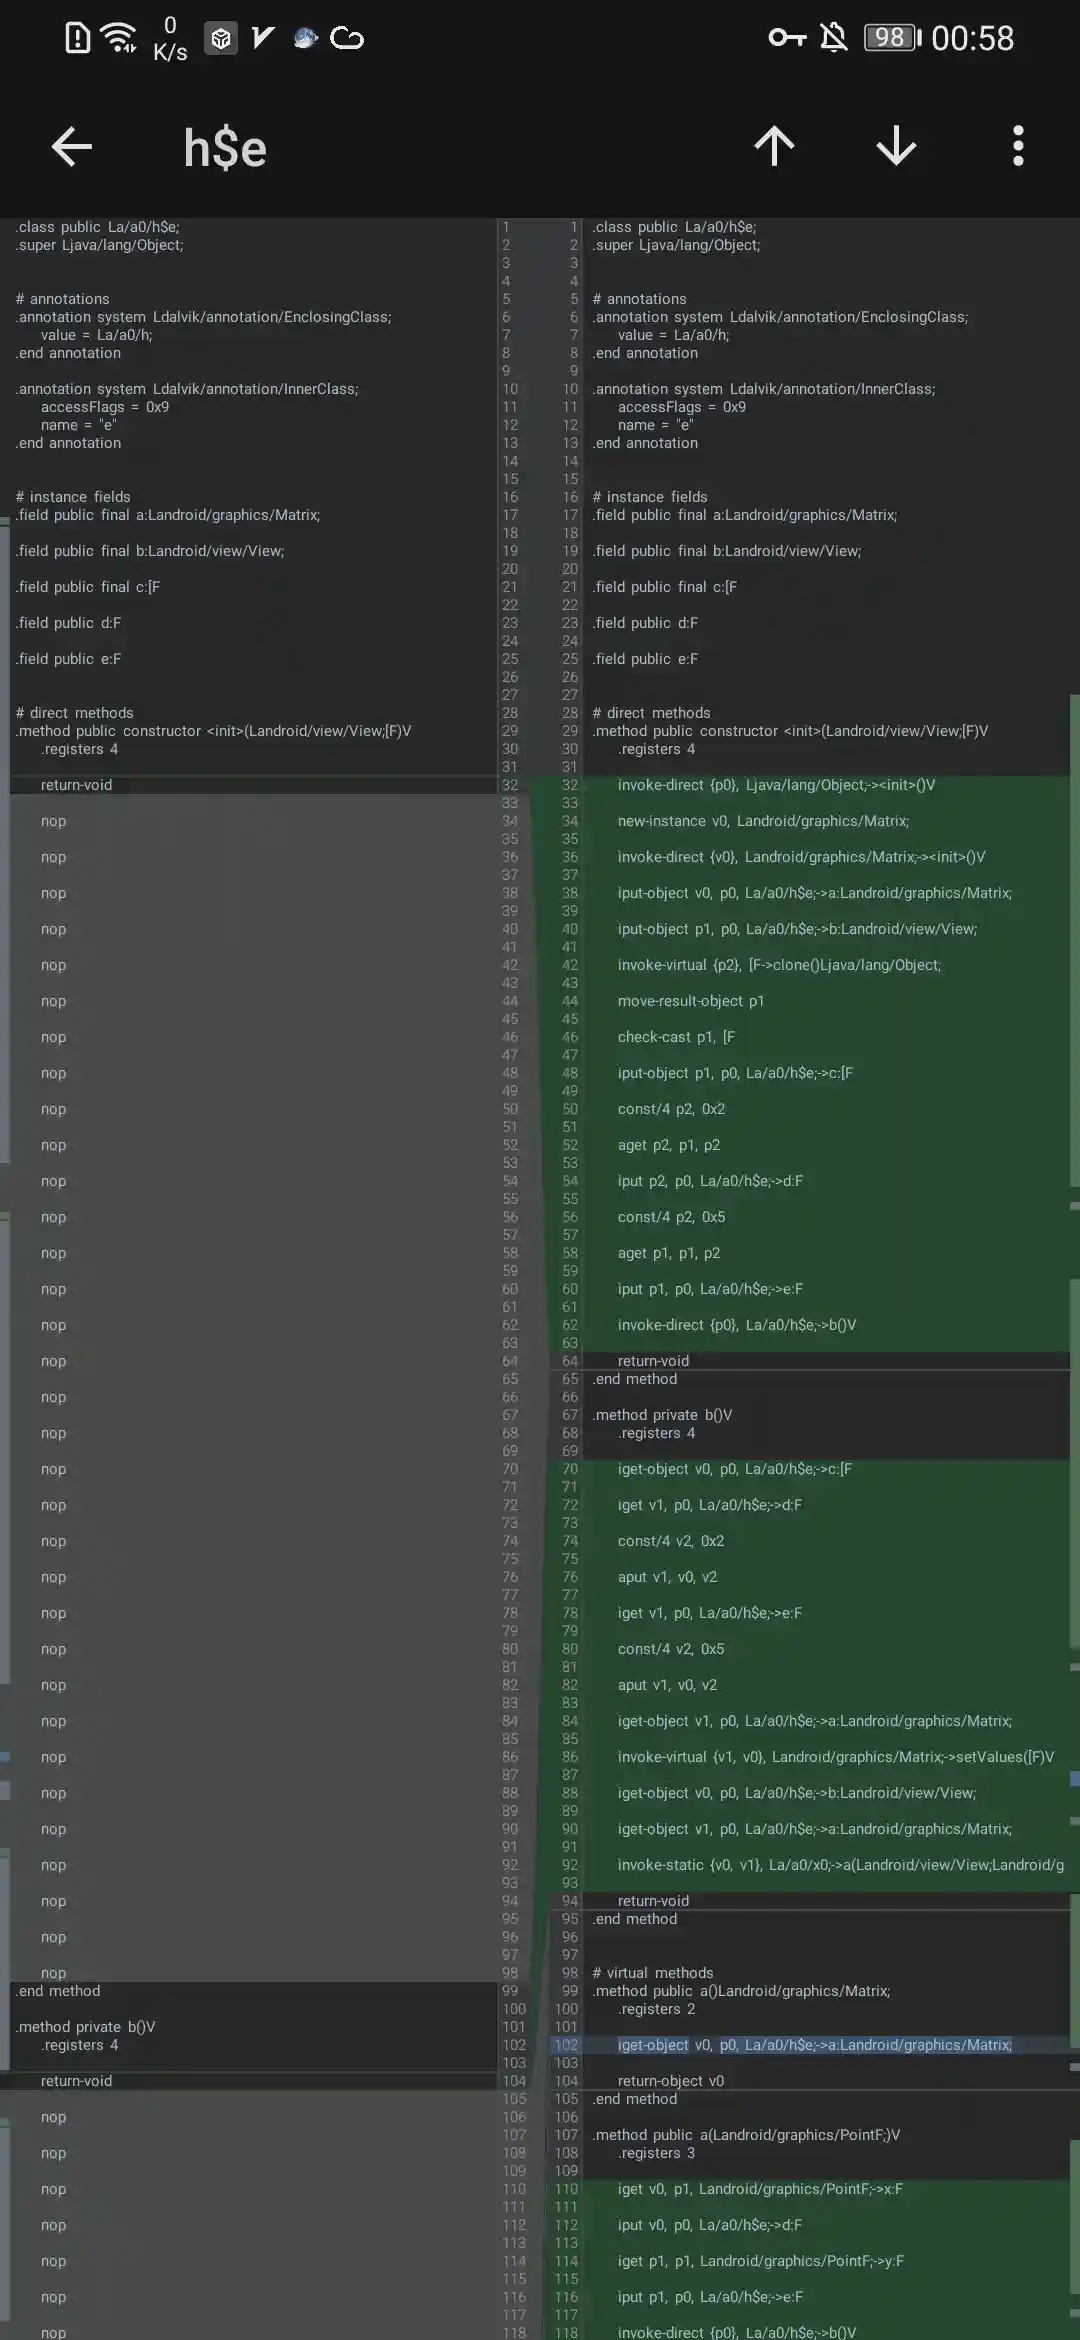Click right pane line number 64

pyautogui.click(x=569, y=1361)
